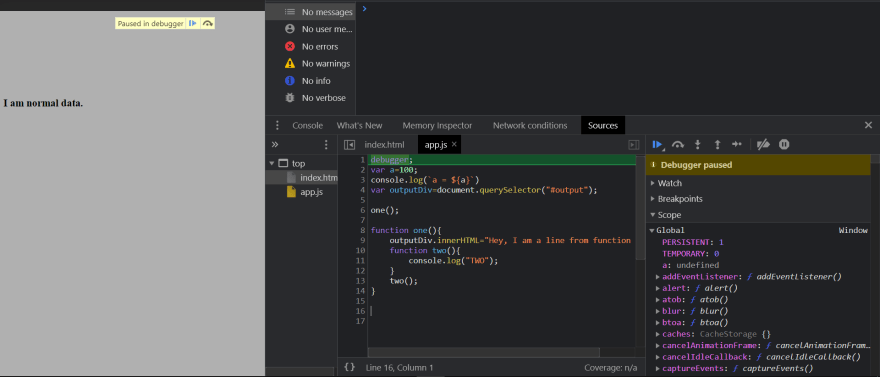
Task: Show more navigator tabs chevron
Action: point(274,145)
